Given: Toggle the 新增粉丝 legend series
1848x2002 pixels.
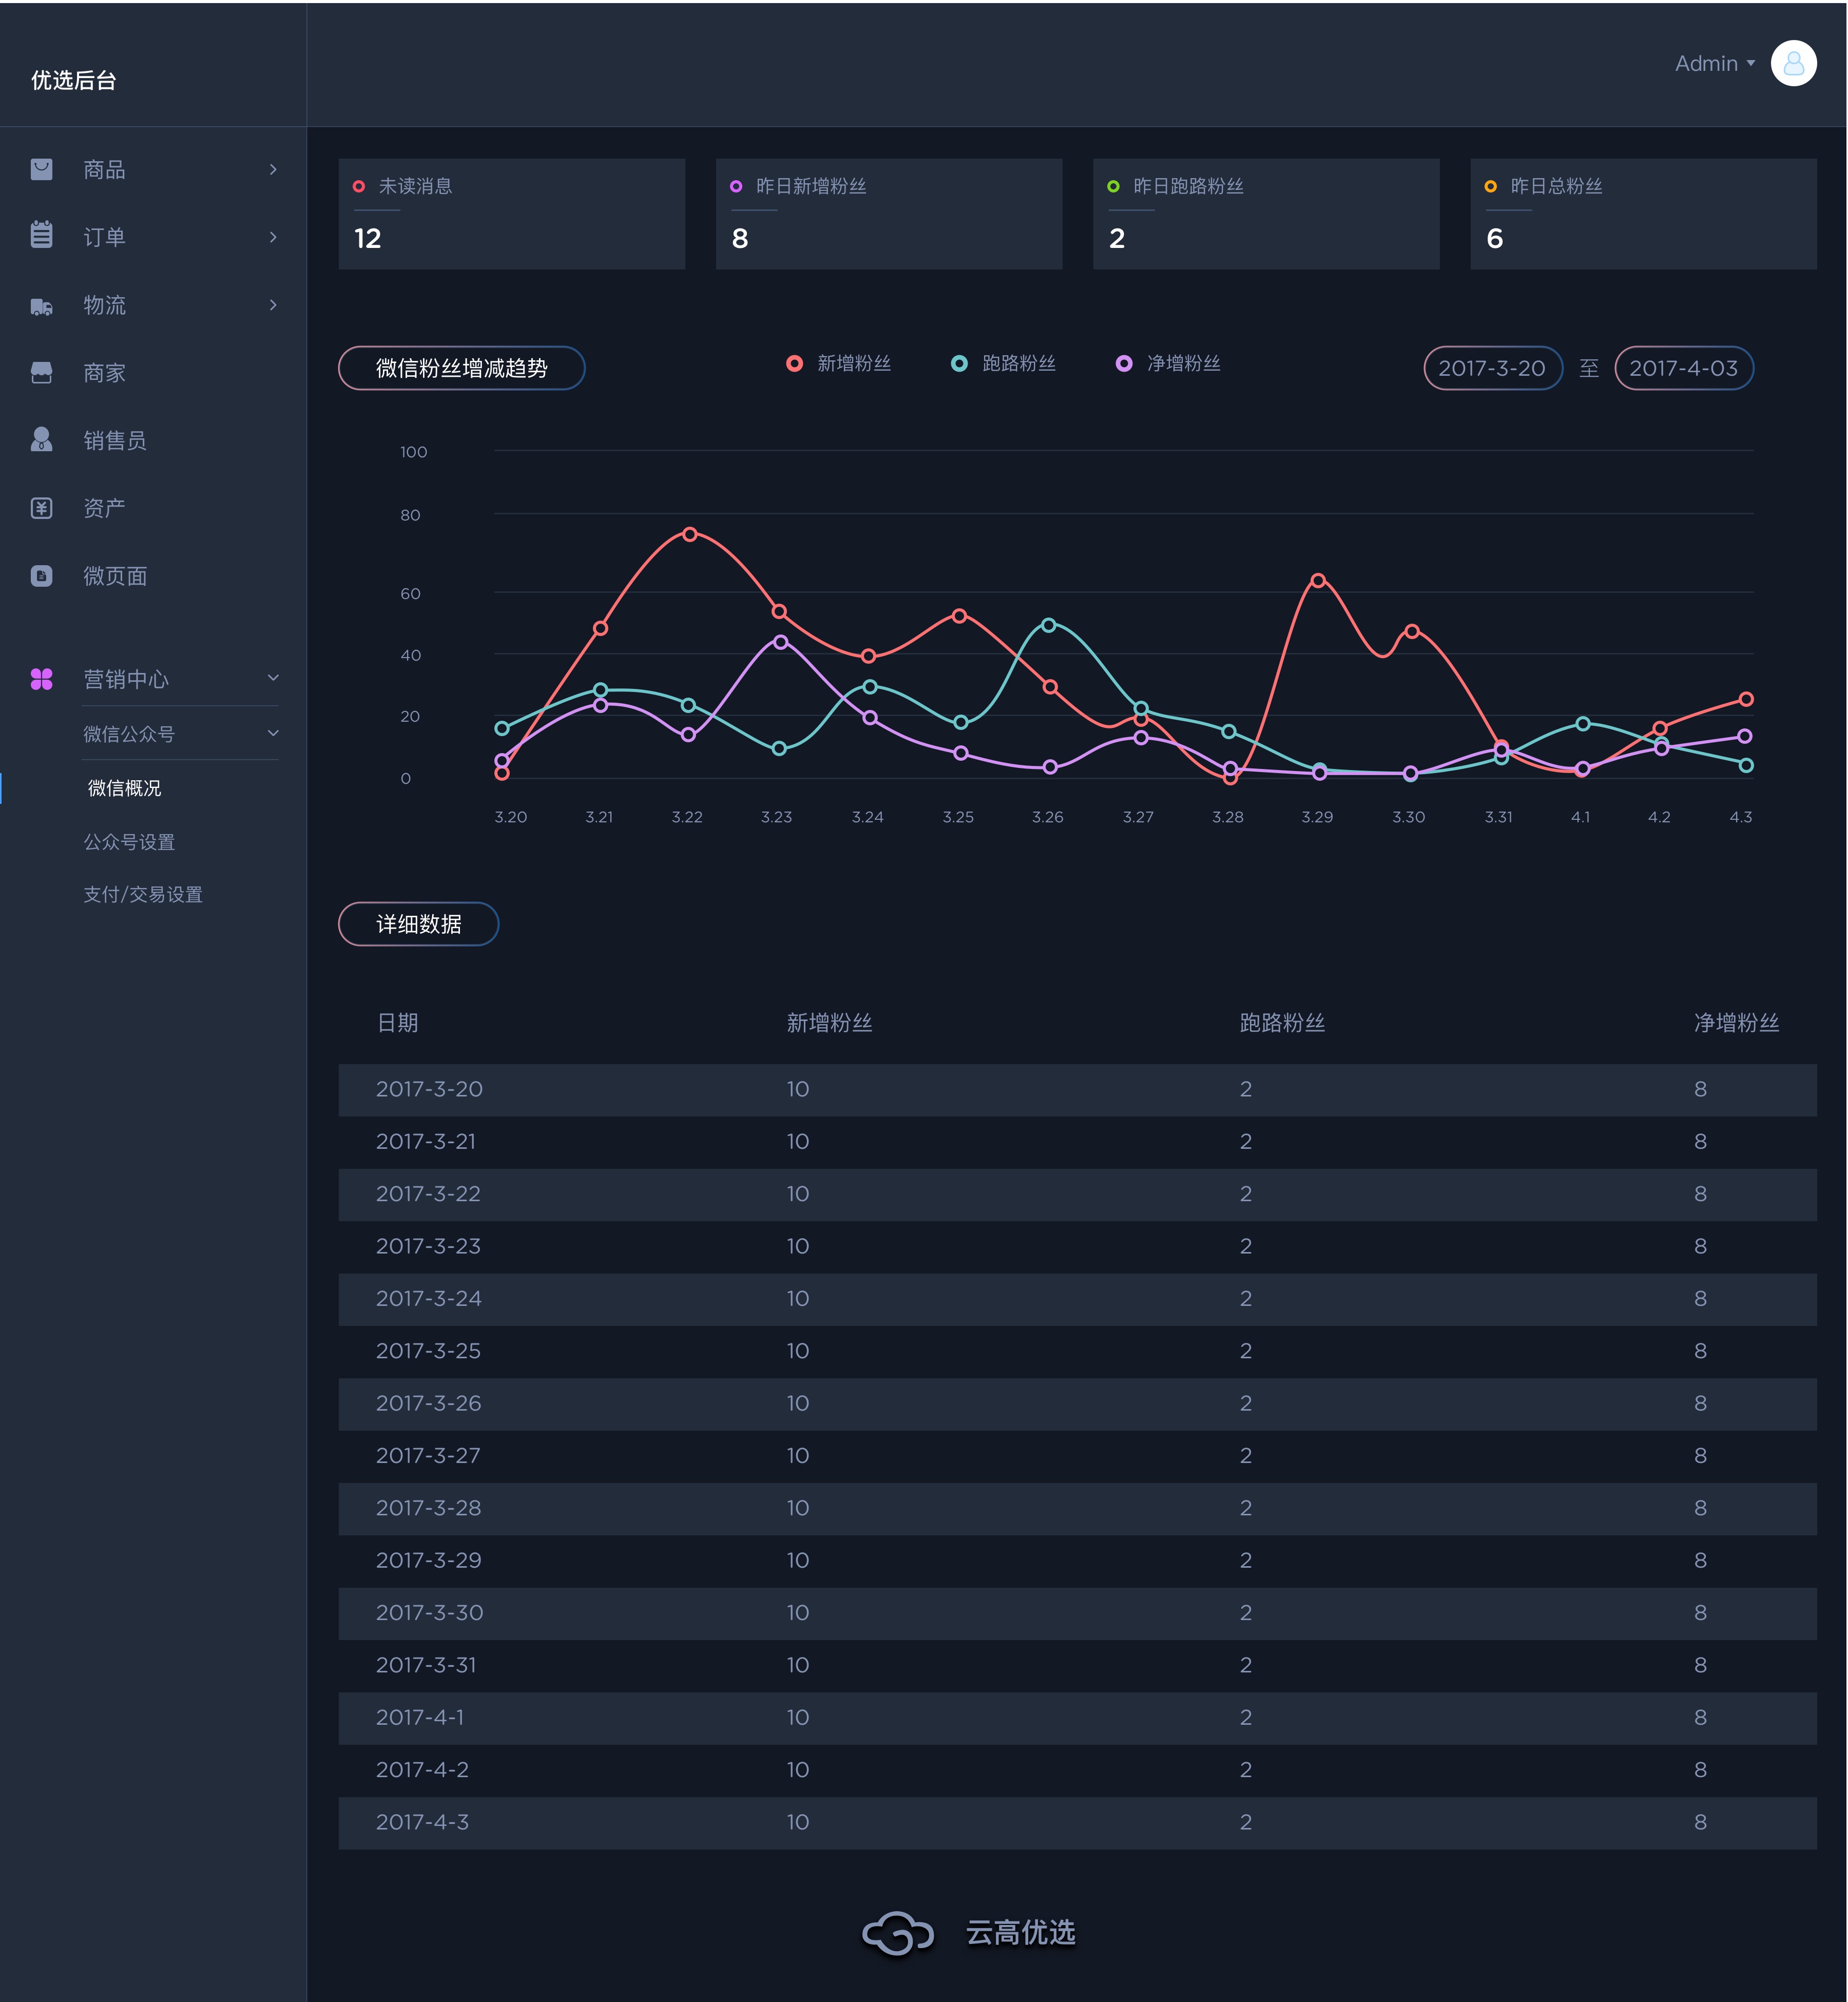Looking at the screenshot, I should coord(838,363).
